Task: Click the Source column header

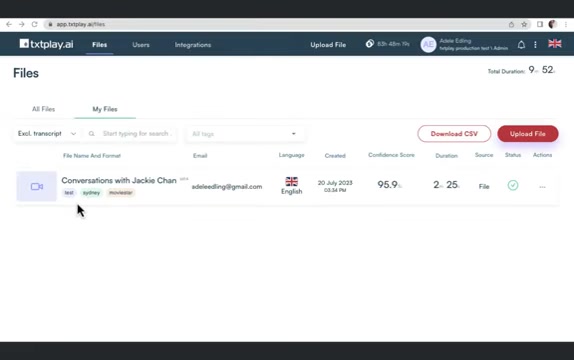Action: tap(484, 155)
